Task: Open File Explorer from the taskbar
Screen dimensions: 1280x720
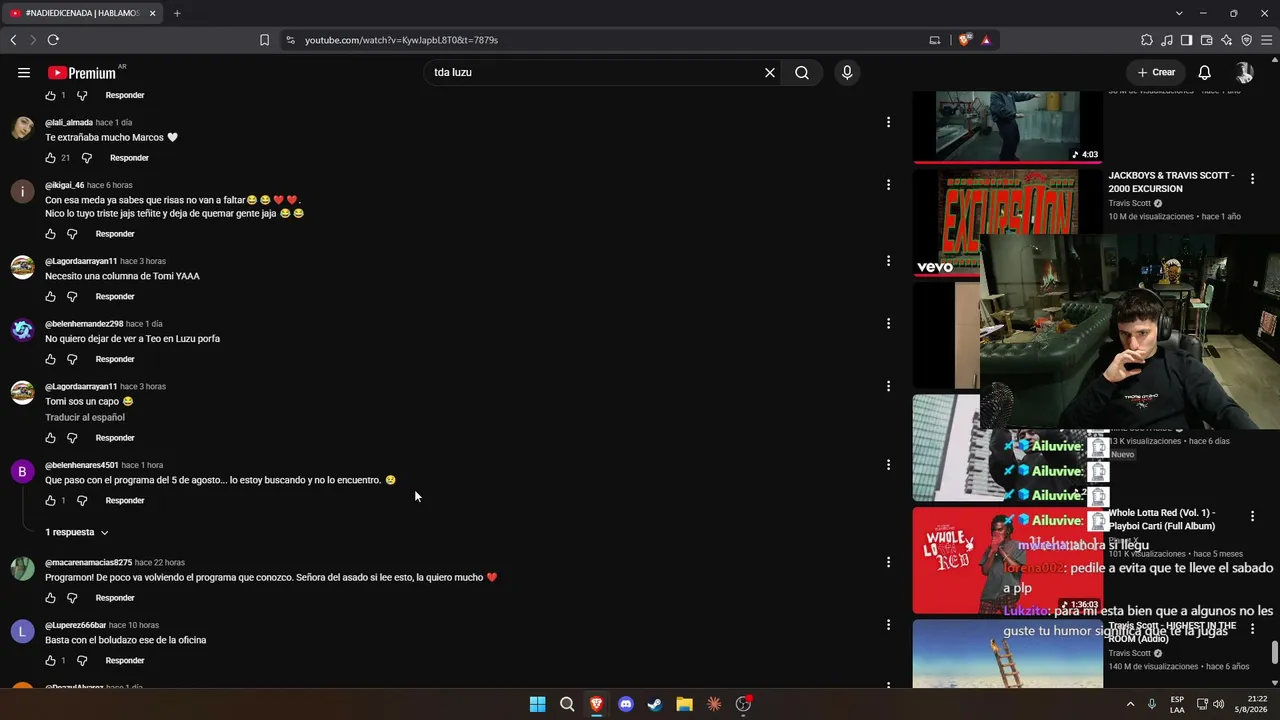Action: 684,704
